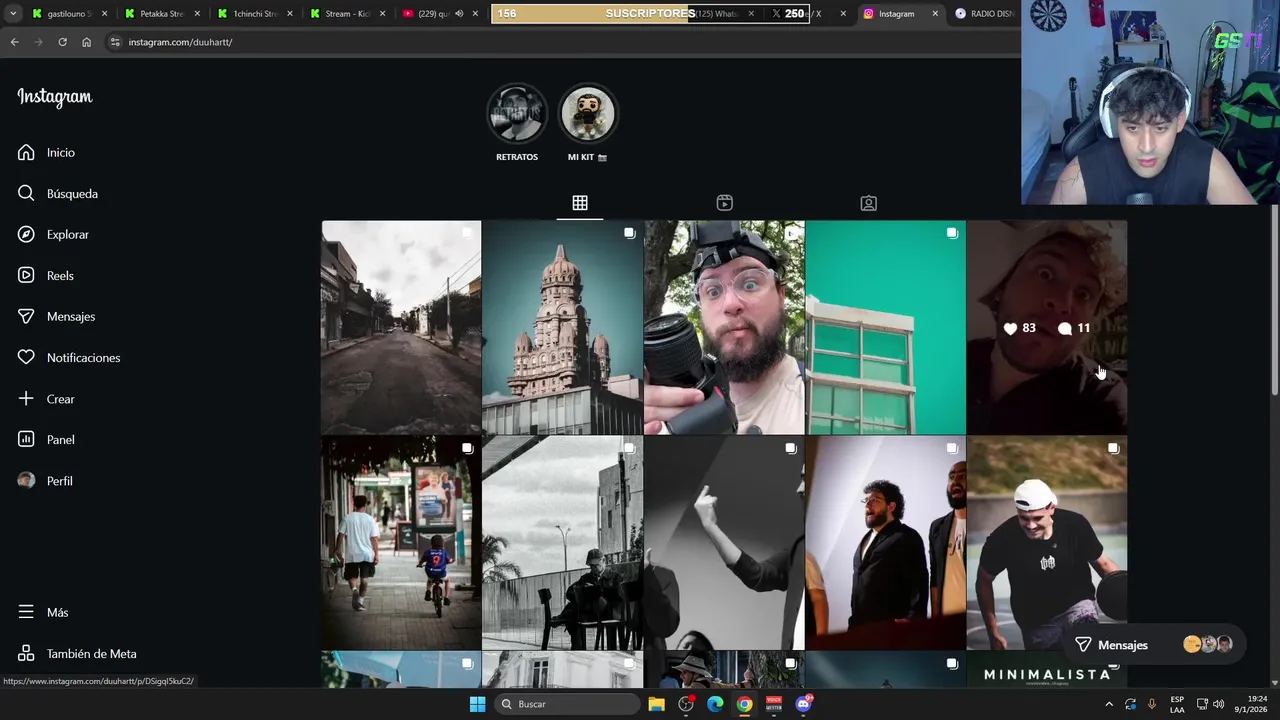
Task: Open OBS Studio from taskbar
Action: coord(686,704)
